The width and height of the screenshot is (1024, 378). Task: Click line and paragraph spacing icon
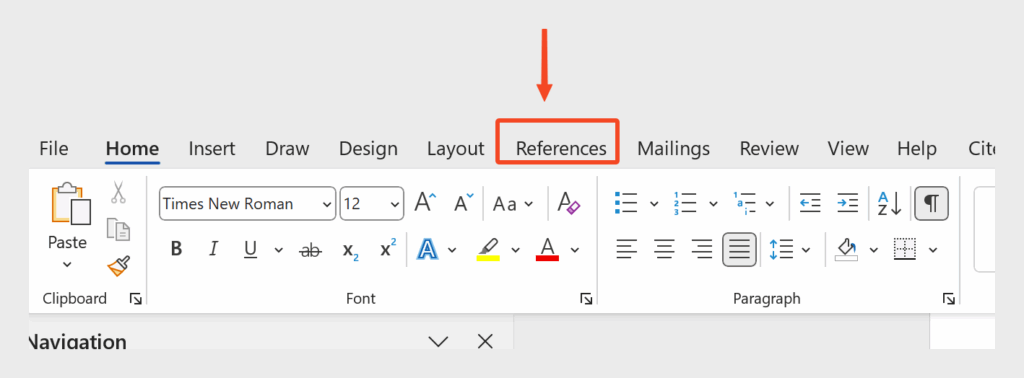[781, 249]
